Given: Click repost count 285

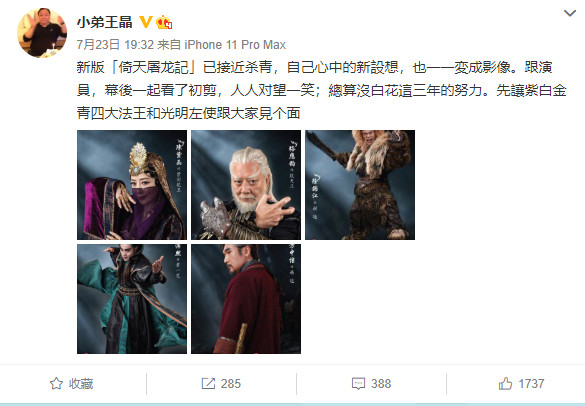Looking at the screenshot, I should pos(231,384).
